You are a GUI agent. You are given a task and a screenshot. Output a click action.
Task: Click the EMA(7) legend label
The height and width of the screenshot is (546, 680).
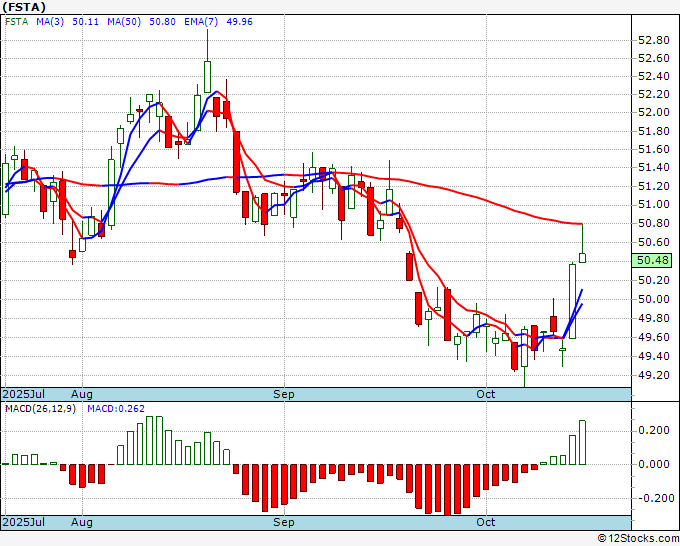pyautogui.click(x=201, y=22)
